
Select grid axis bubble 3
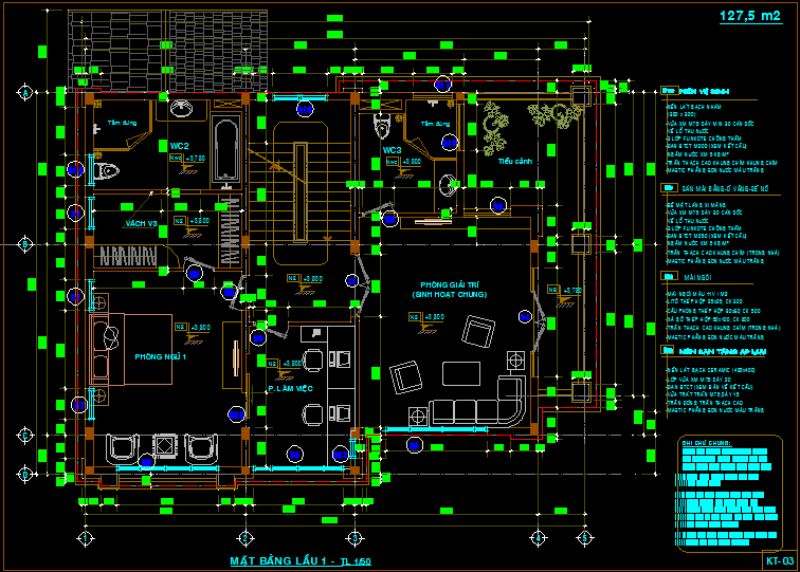point(355,538)
